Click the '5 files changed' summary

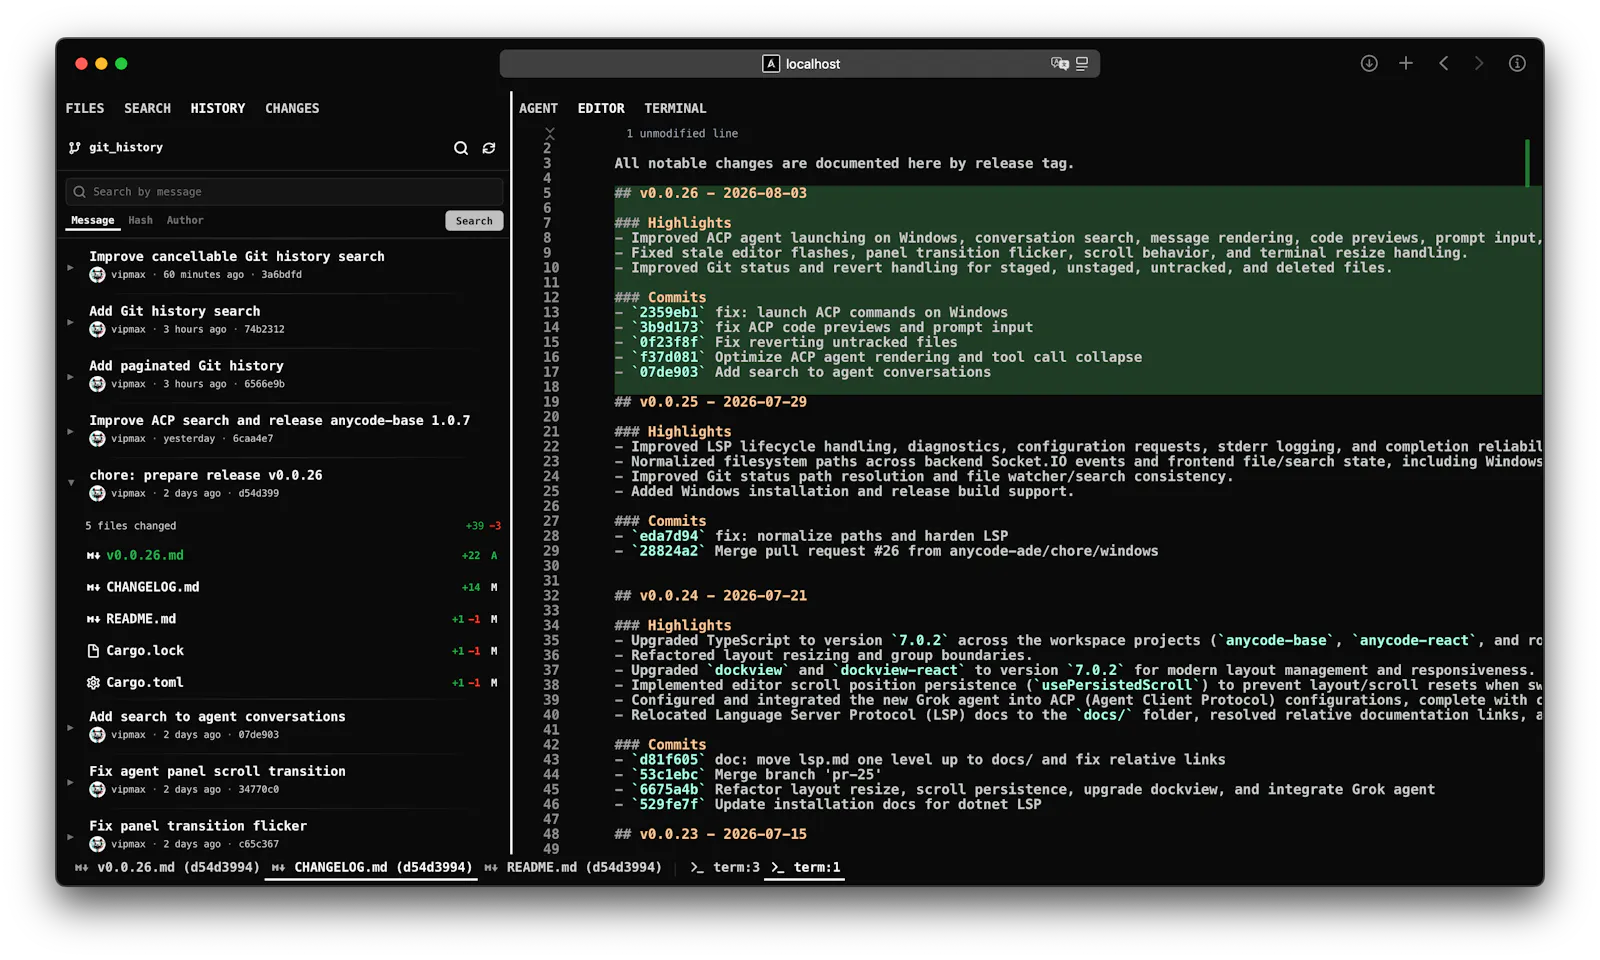[131, 526]
